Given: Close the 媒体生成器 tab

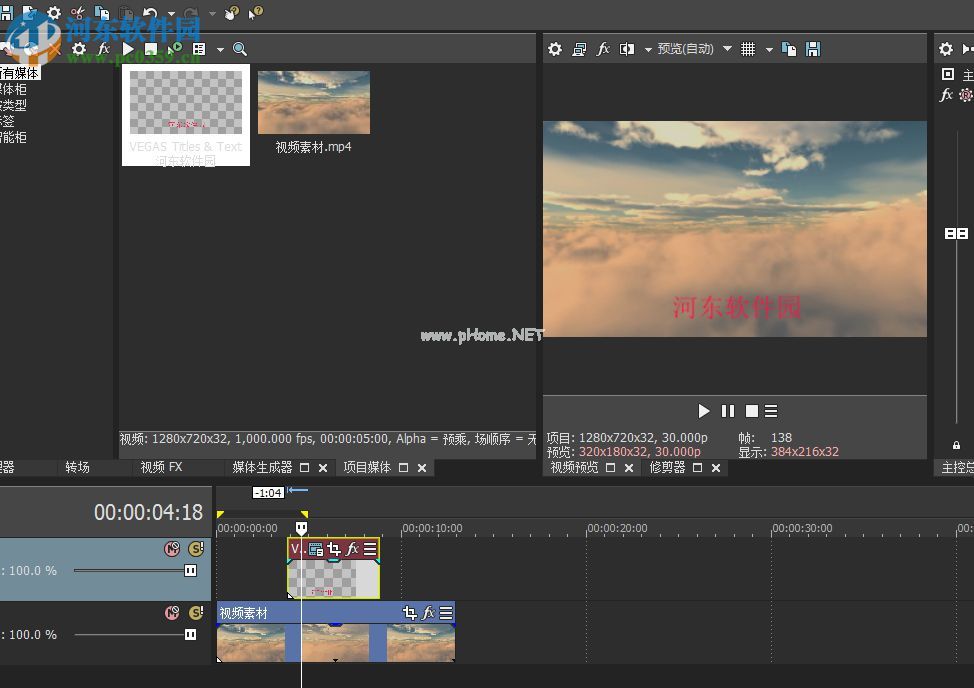Looking at the screenshot, I should pos(323,468).
